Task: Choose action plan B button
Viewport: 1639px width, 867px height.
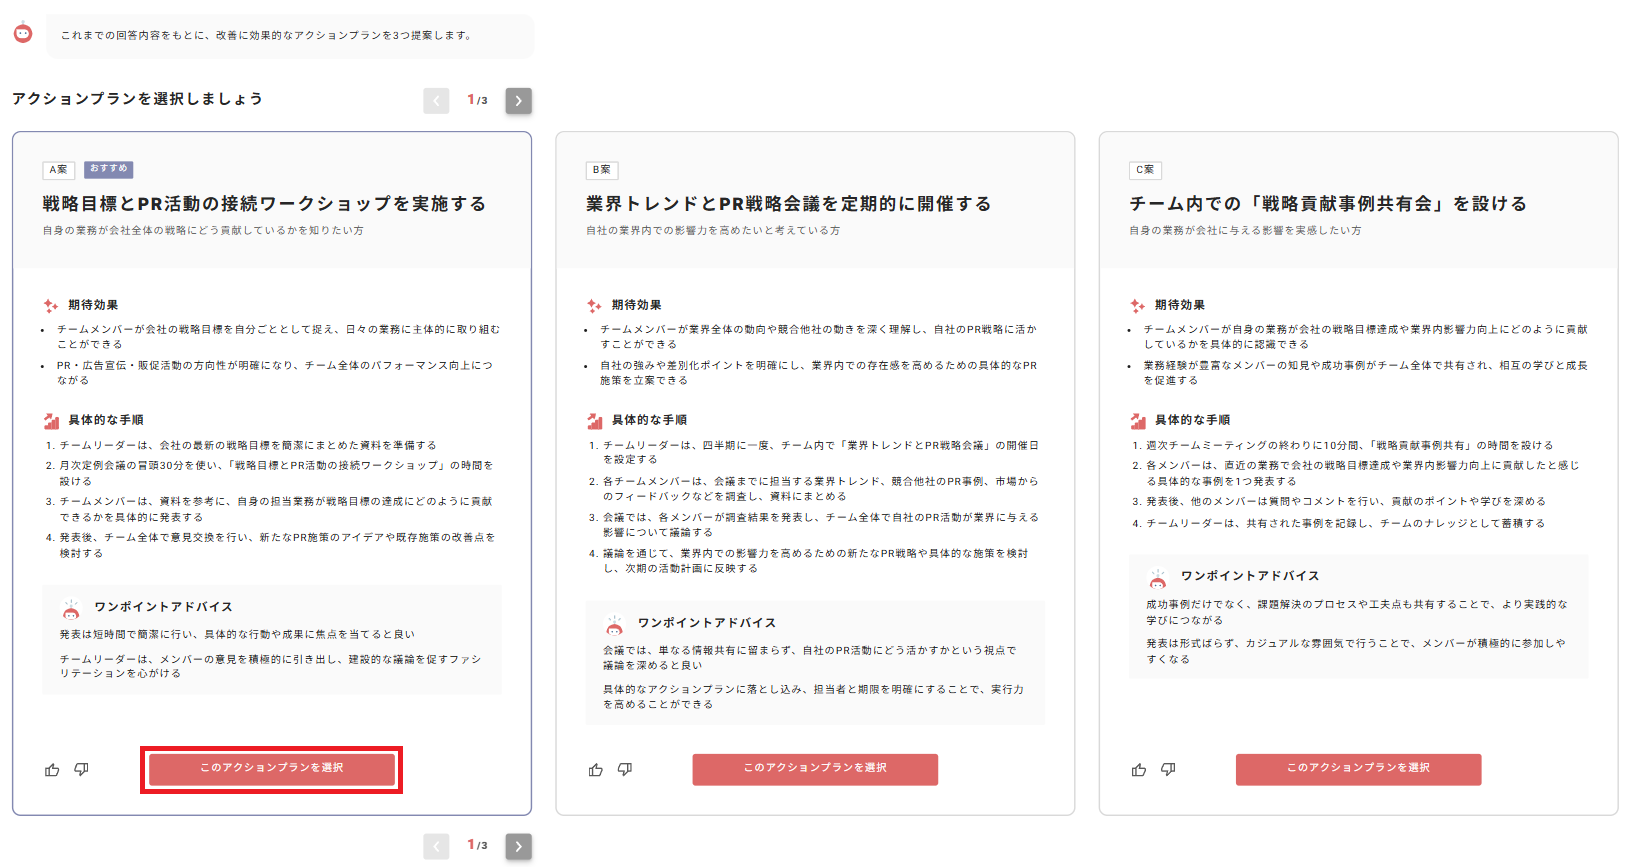Action: tap(815, 769)
